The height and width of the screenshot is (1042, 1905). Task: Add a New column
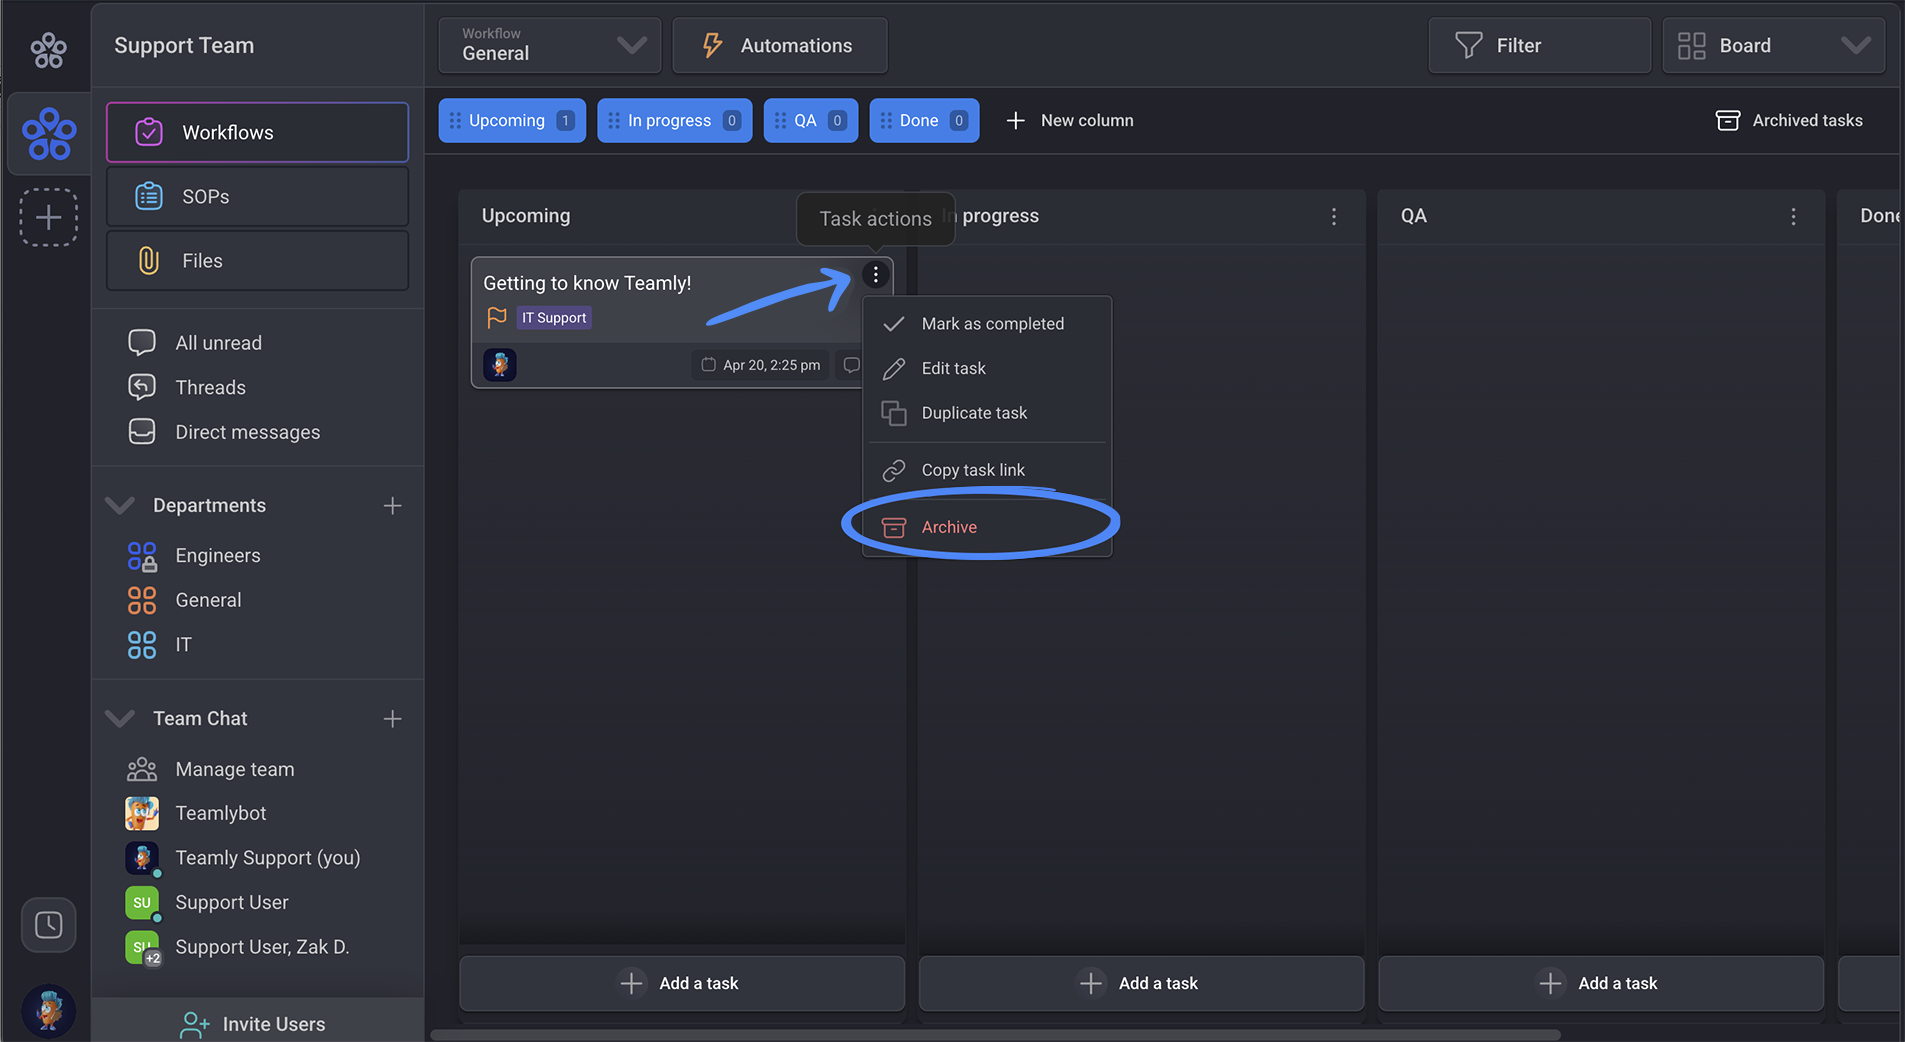coord(1069,120)
